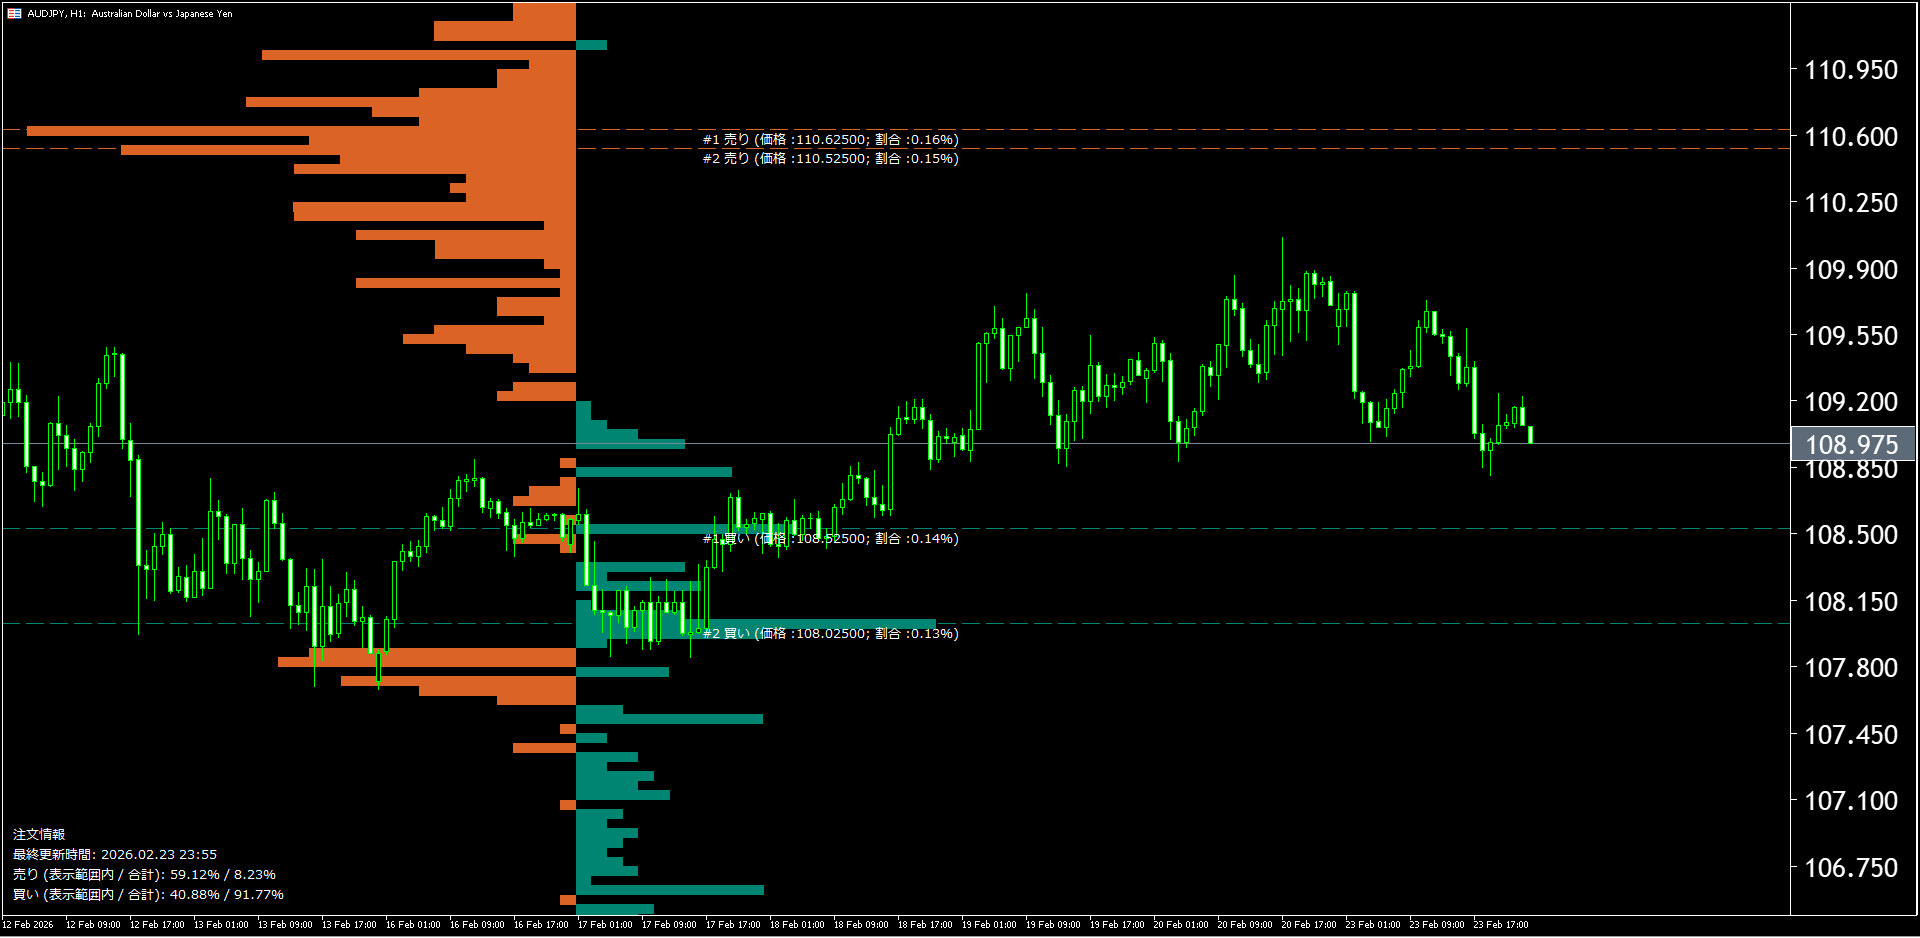
Task: Click the '17 Feb 09:00' time axis label
Action: (x=669, y=925)
